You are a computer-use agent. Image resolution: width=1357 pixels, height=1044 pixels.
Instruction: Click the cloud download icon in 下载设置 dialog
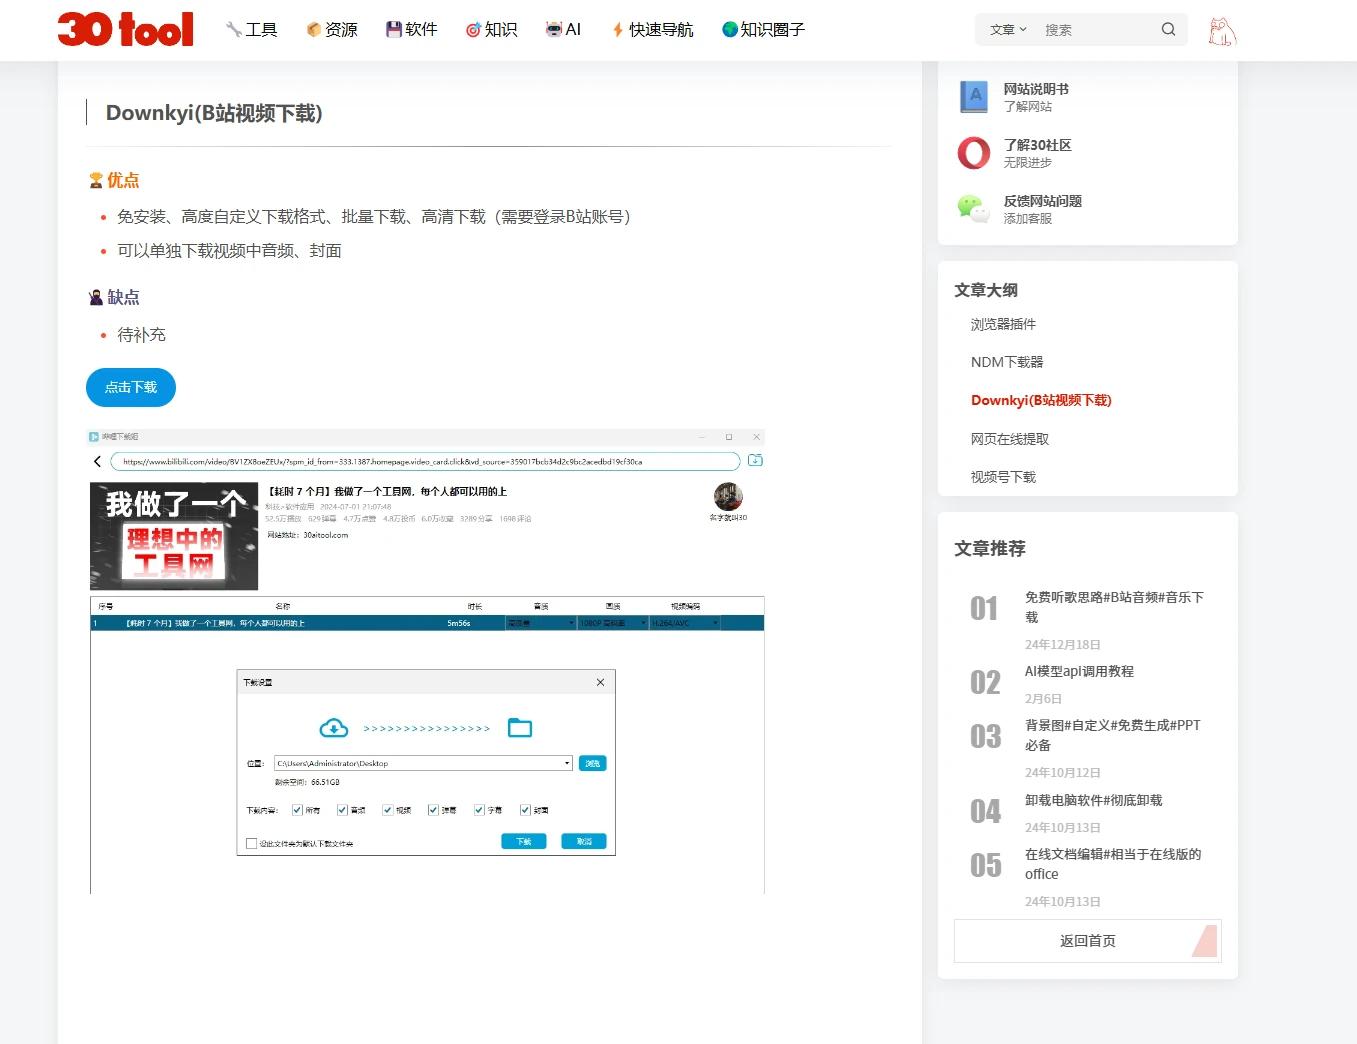coord(333,728)
